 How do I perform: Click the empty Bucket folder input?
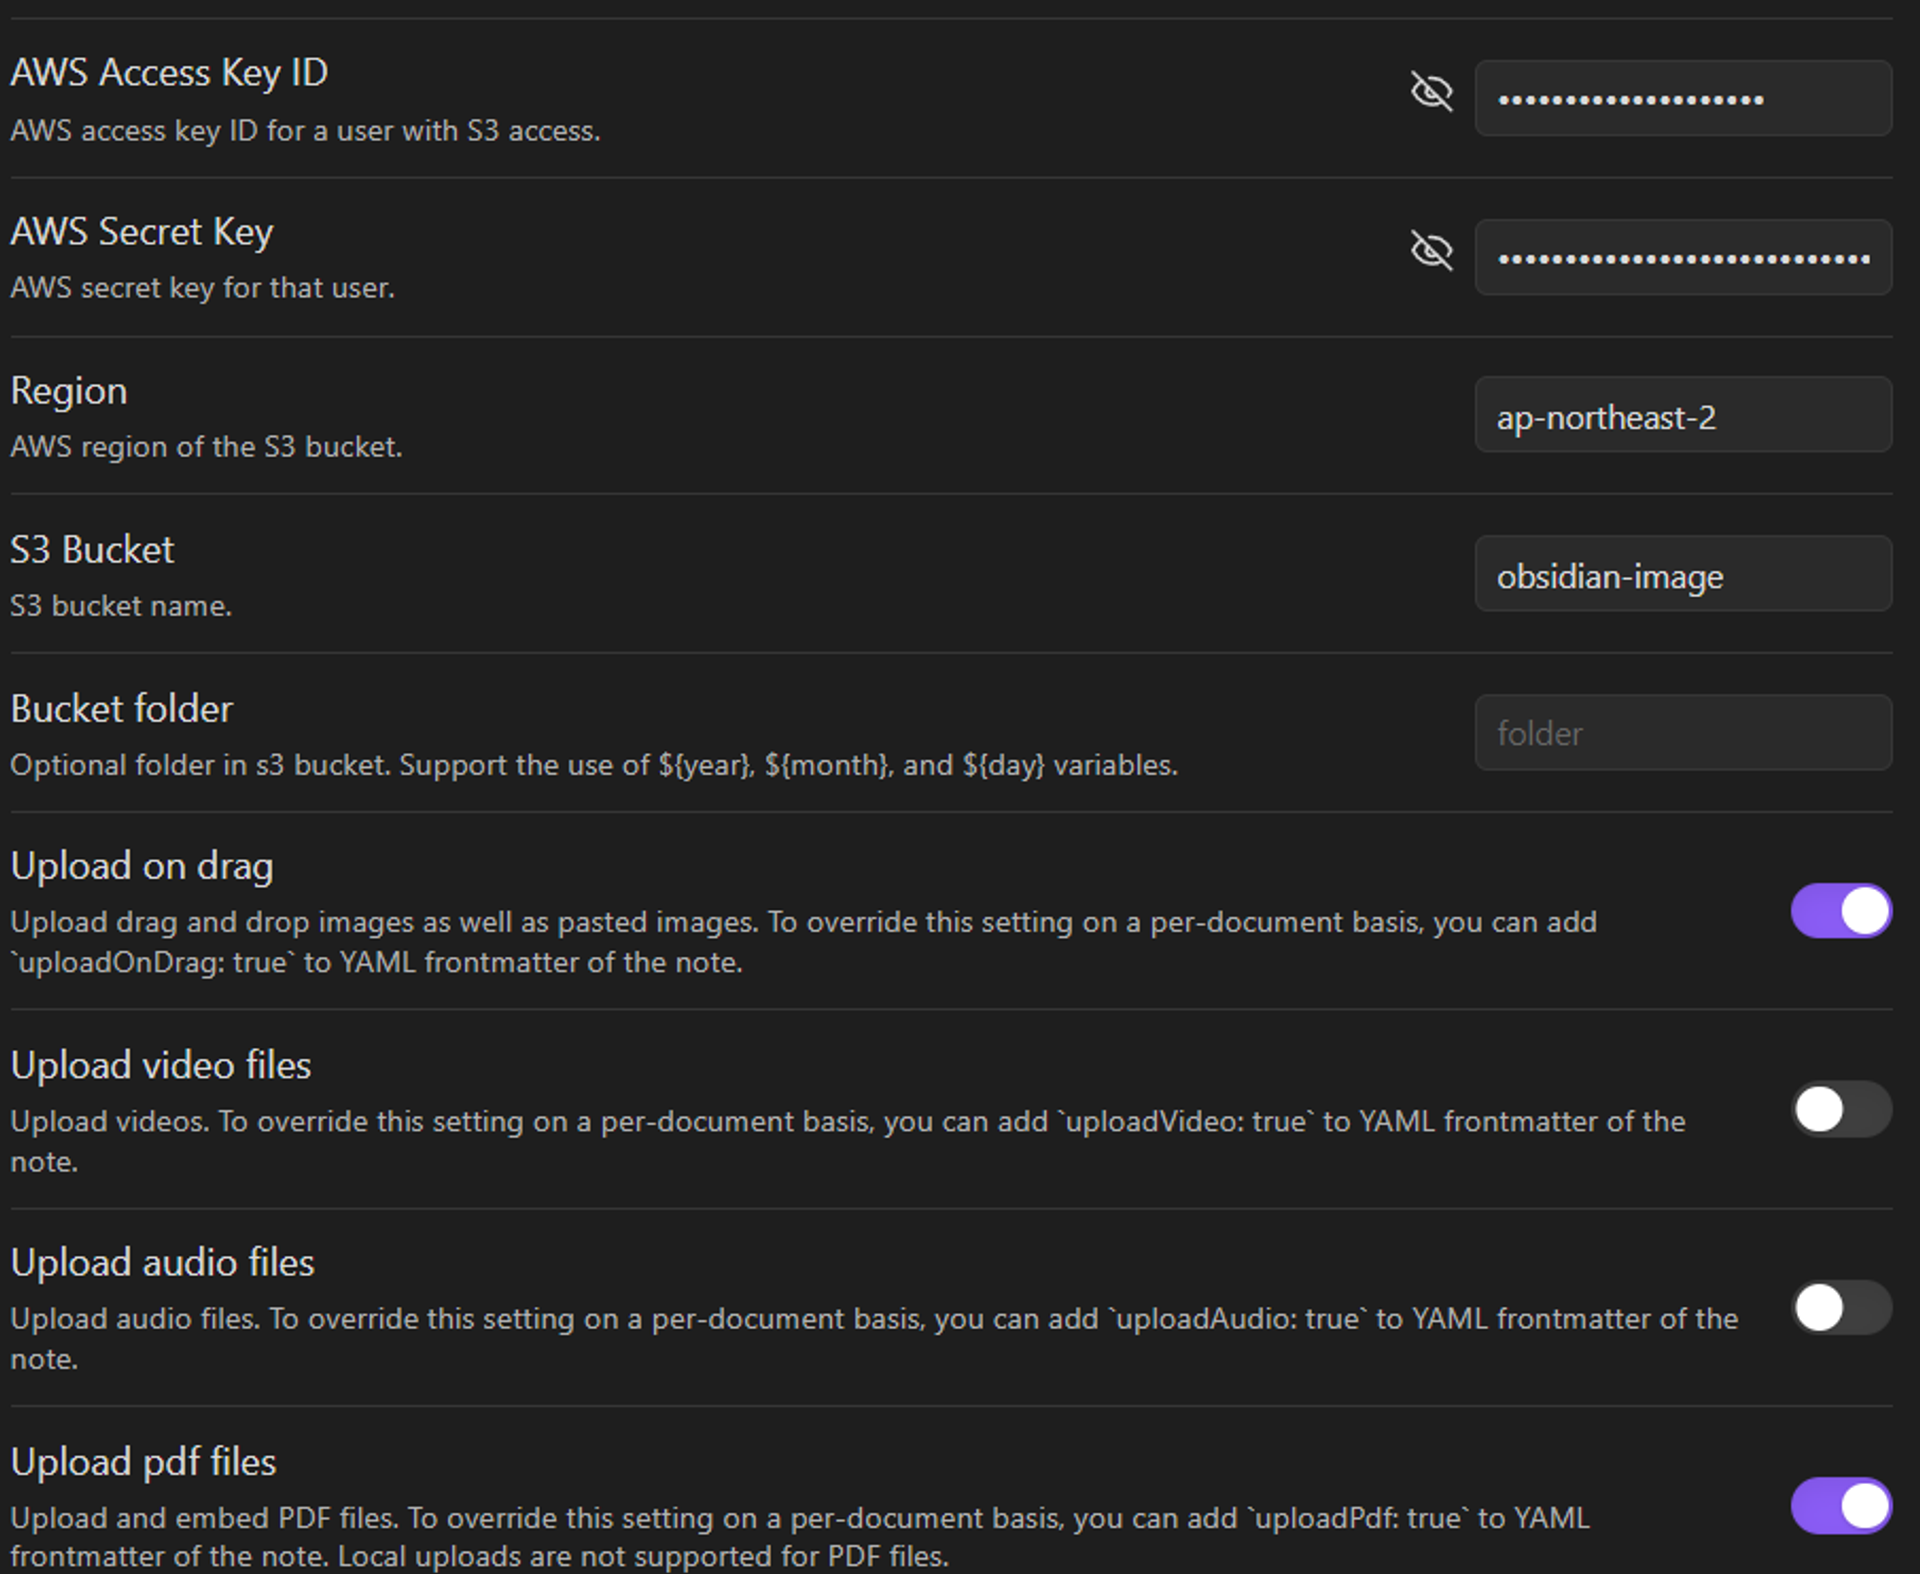coord(1682,733)
